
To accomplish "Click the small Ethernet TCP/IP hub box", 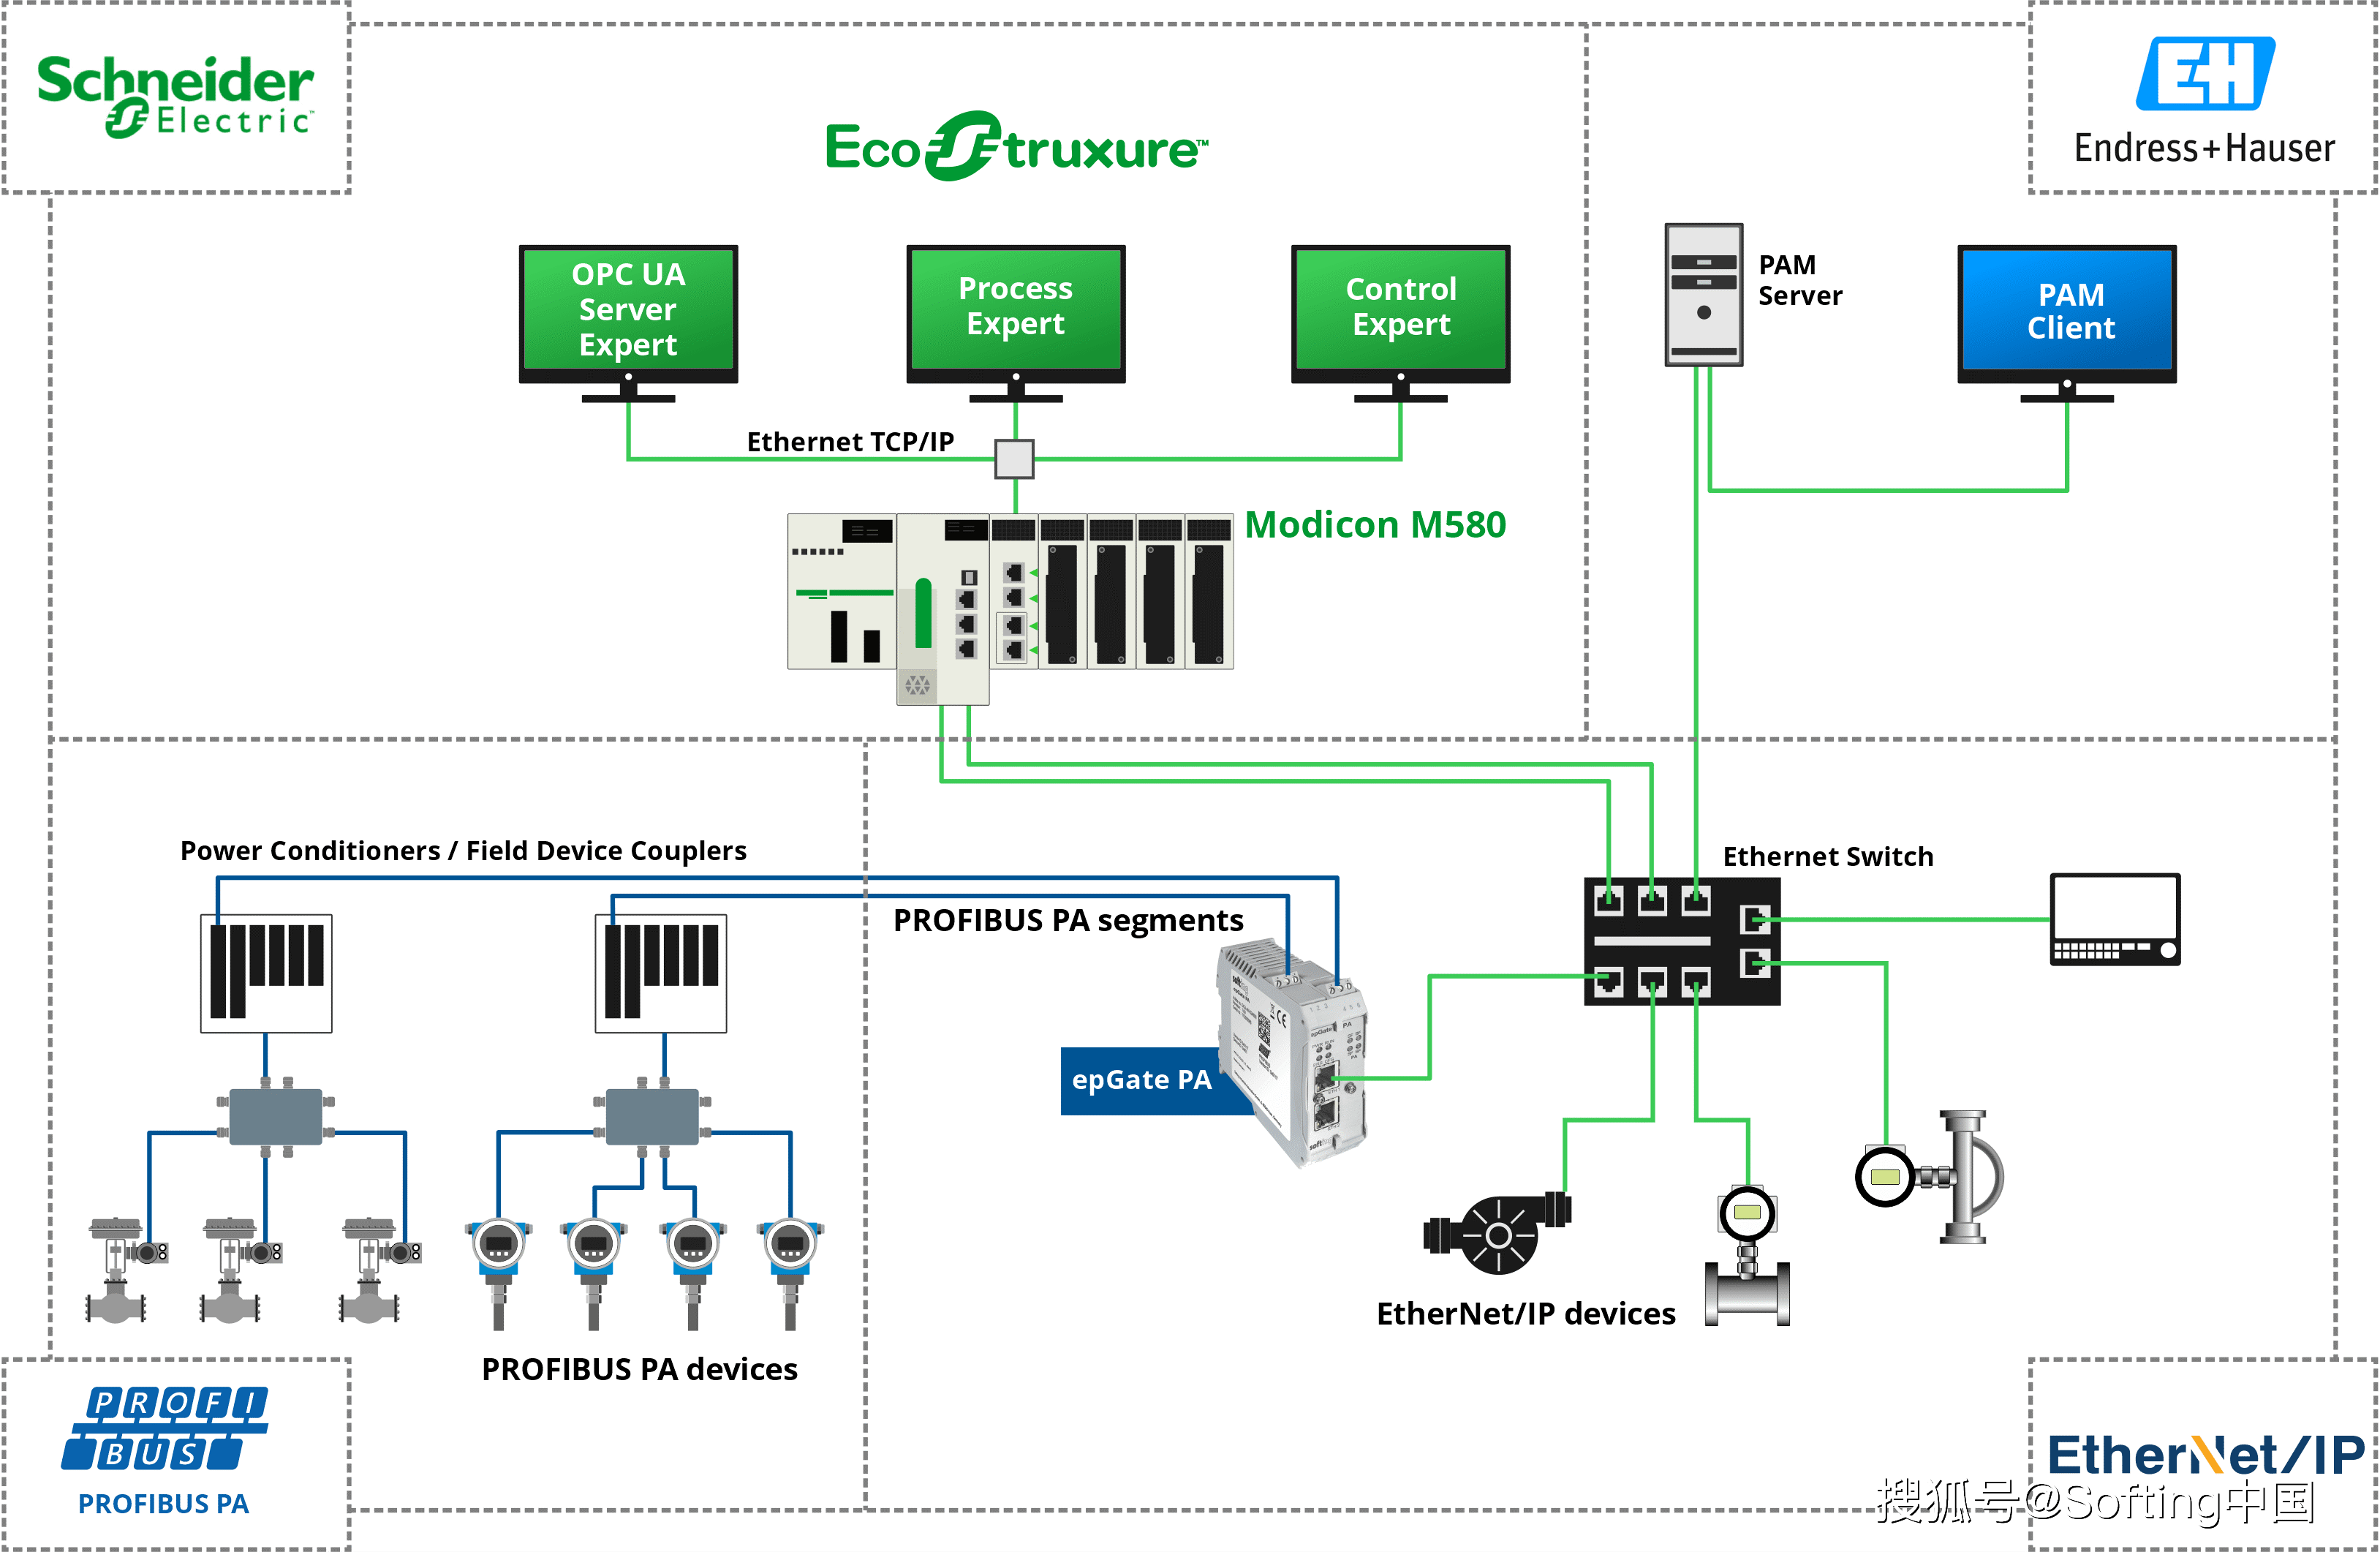I will [1014, 459].
